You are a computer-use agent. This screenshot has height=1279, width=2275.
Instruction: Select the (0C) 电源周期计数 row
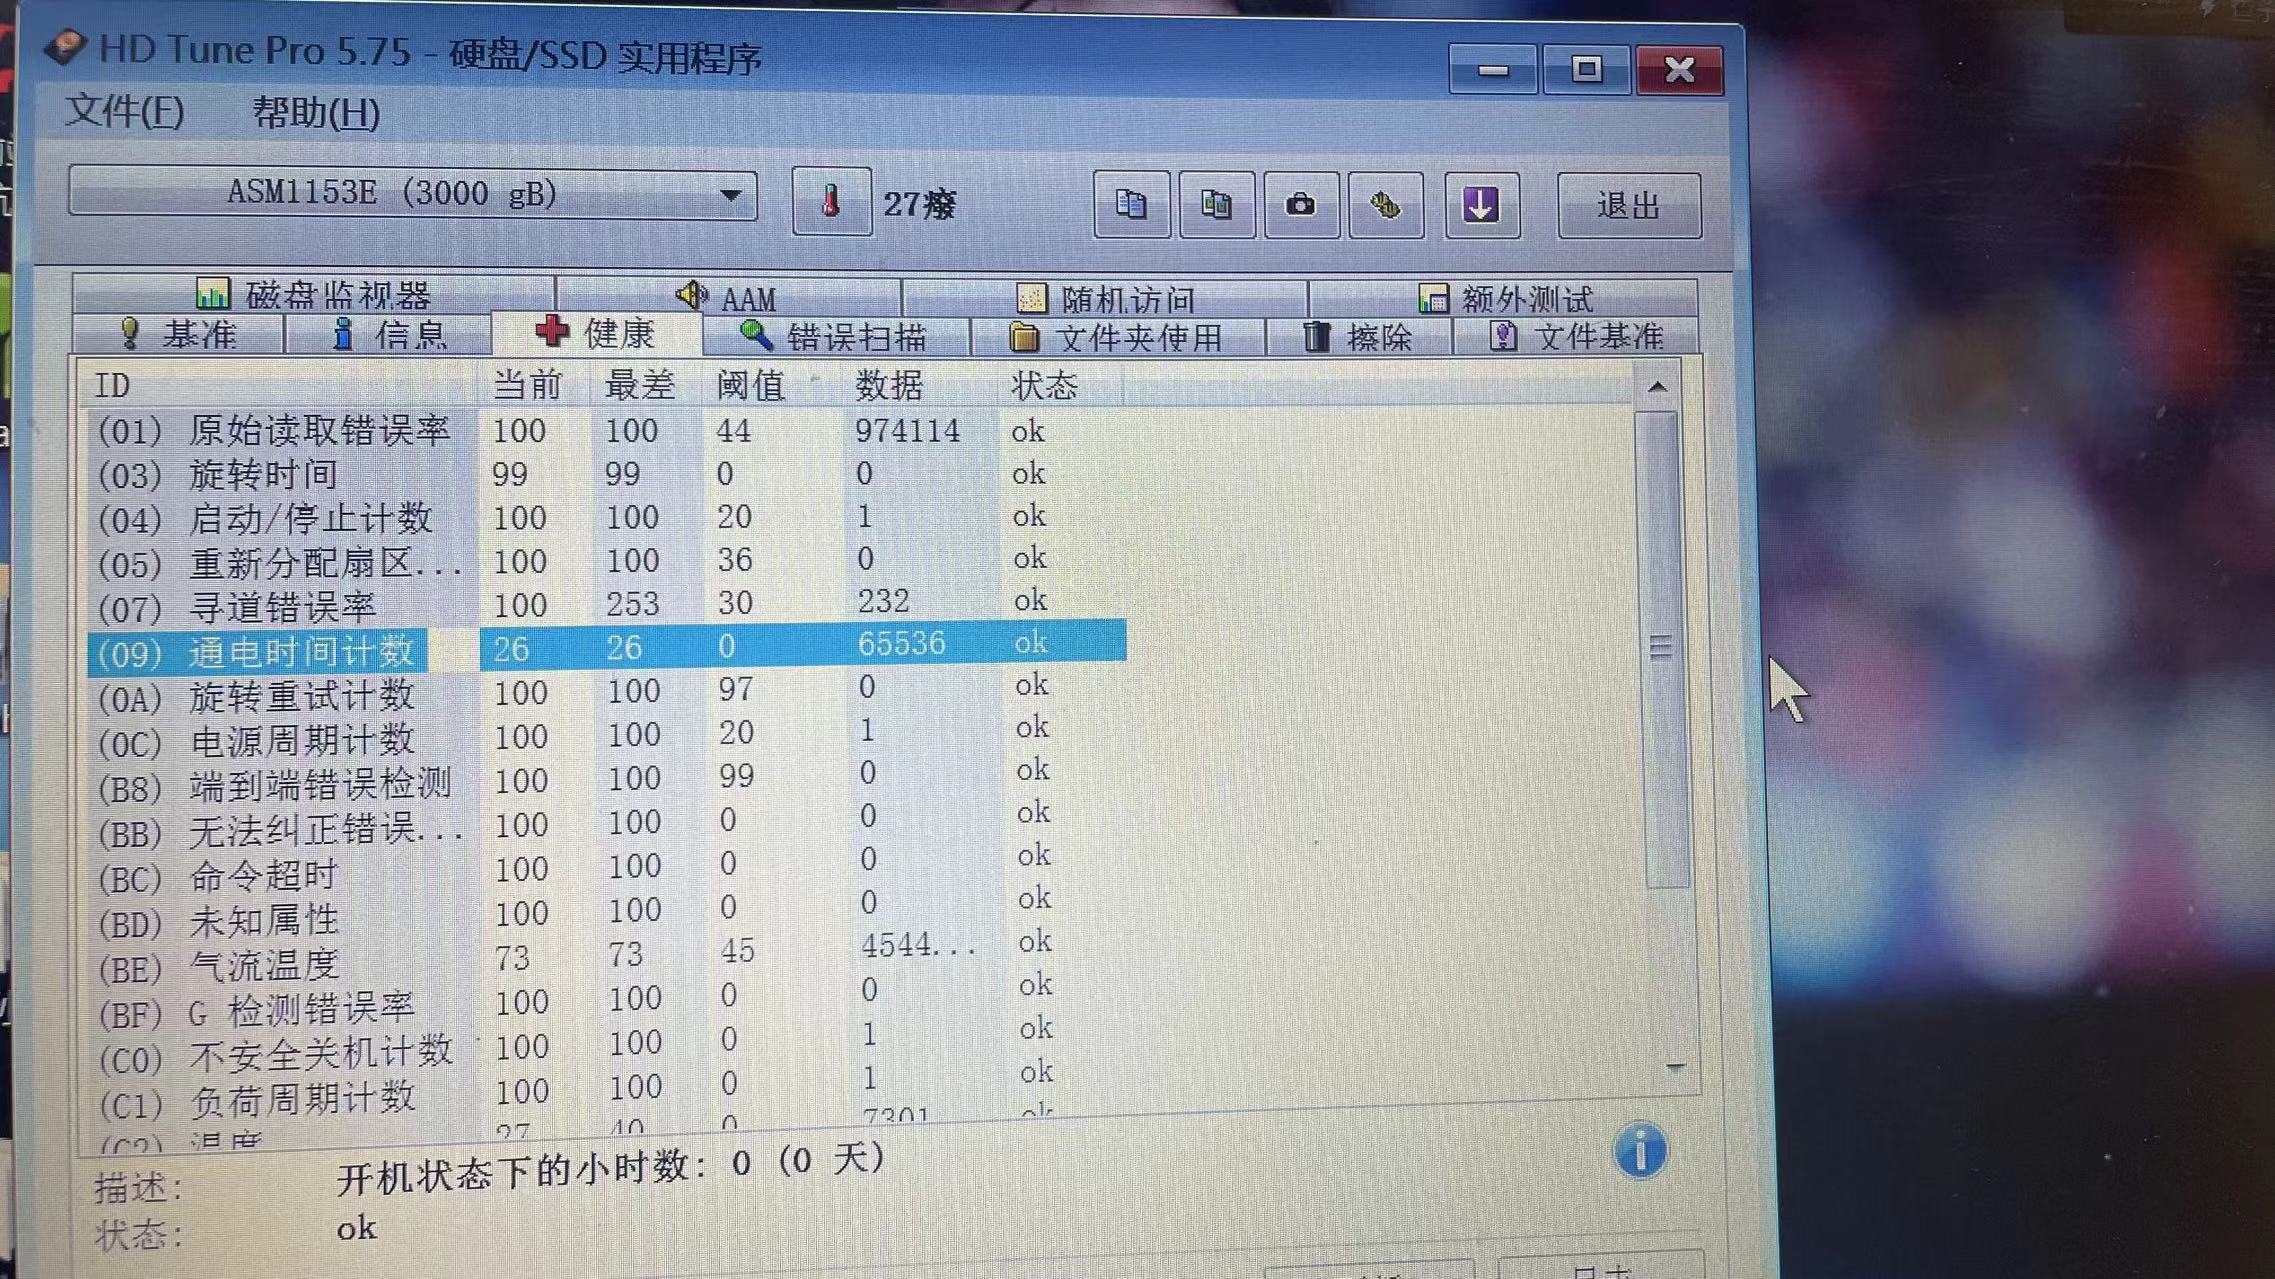606,735
